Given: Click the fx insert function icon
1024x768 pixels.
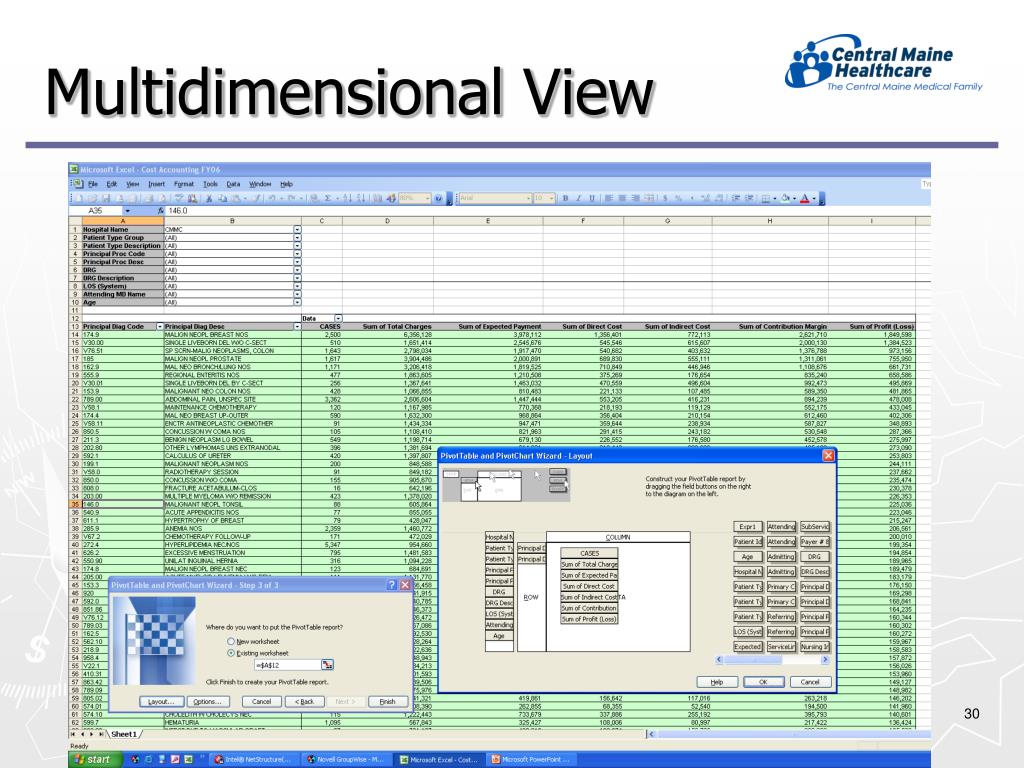Looking at the screenshot, I should pos(161,211).
